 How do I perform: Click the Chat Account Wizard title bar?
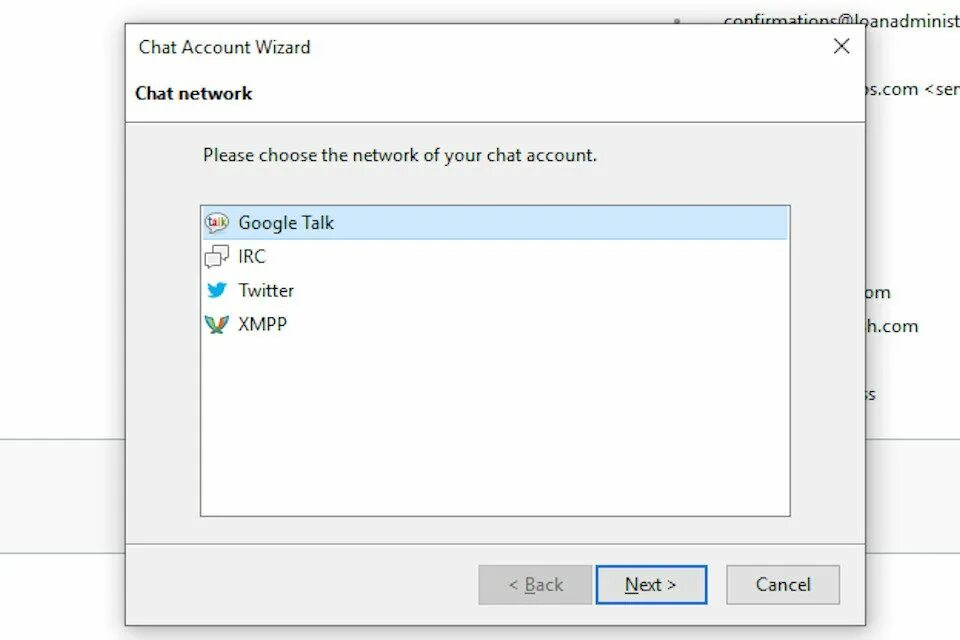coord(478,47)
